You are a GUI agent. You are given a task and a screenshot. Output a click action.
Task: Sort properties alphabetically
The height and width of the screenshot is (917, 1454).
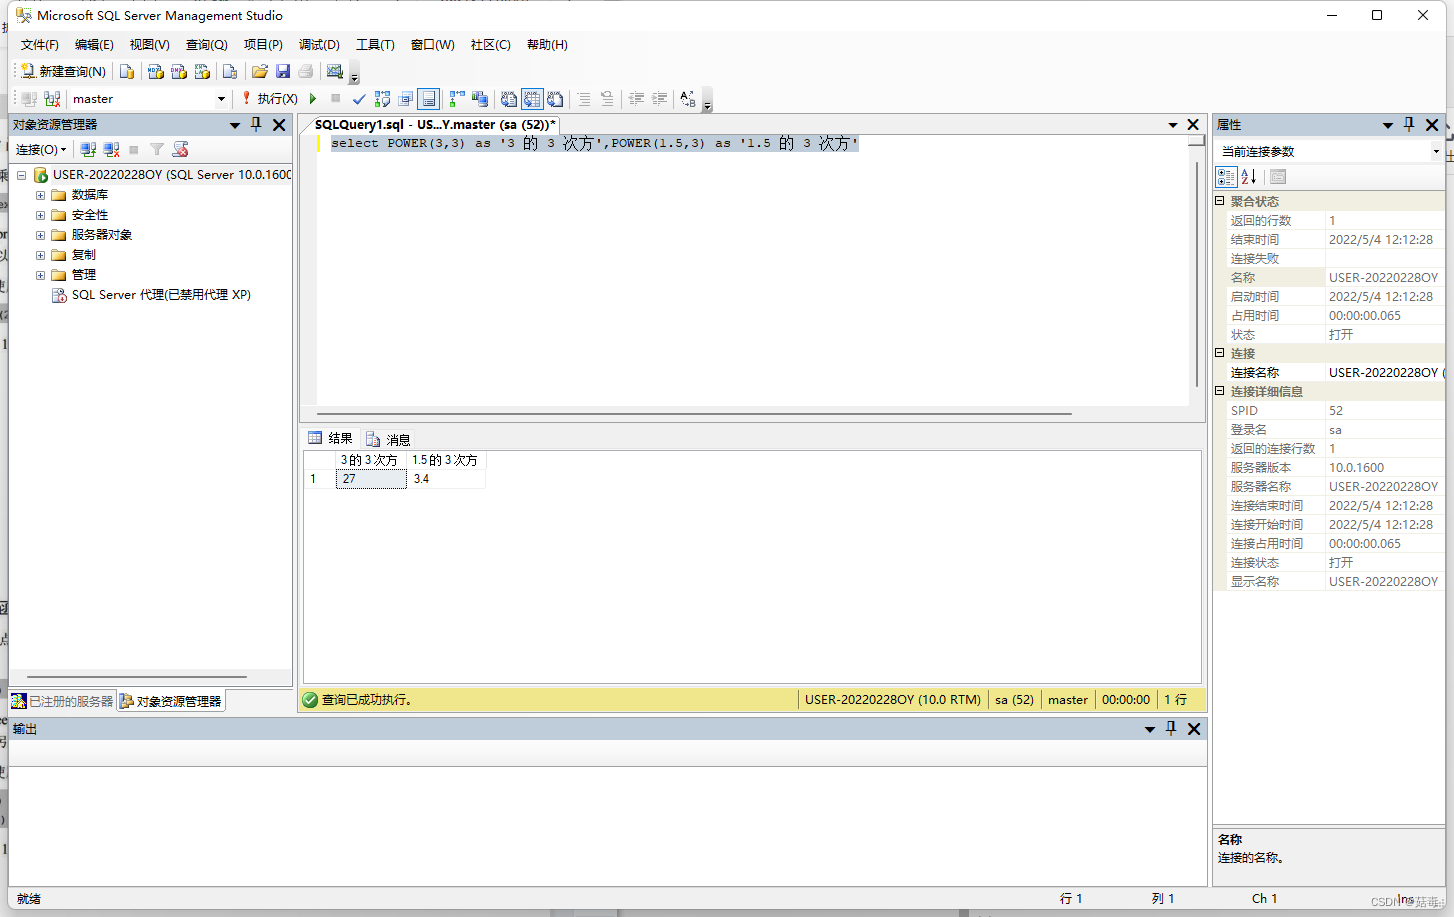pyautogui.click(x=1249, y=177)
